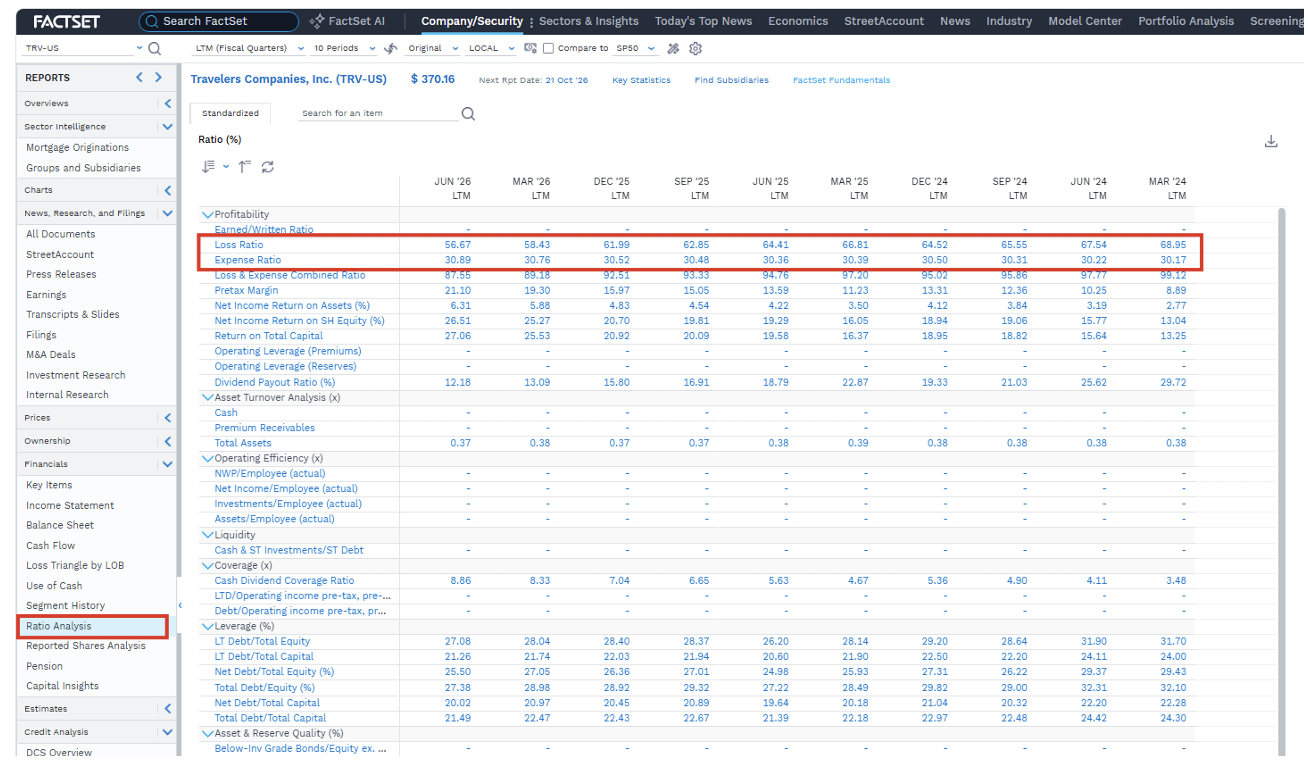Open the Portfolio Analysis tab
This screenshot has width=1308, height=773.
pos(1186,21)
